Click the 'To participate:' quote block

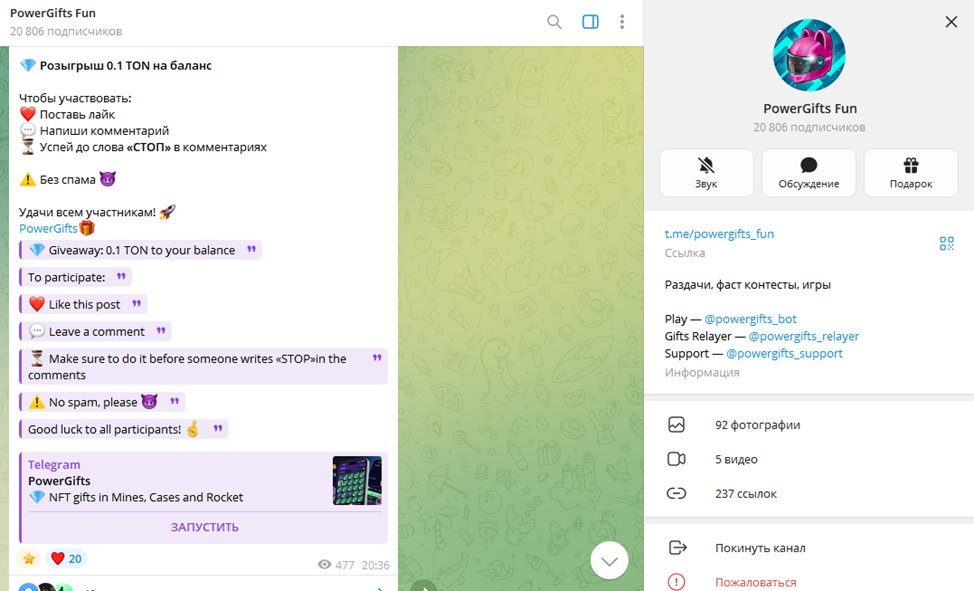pos(75,277)
